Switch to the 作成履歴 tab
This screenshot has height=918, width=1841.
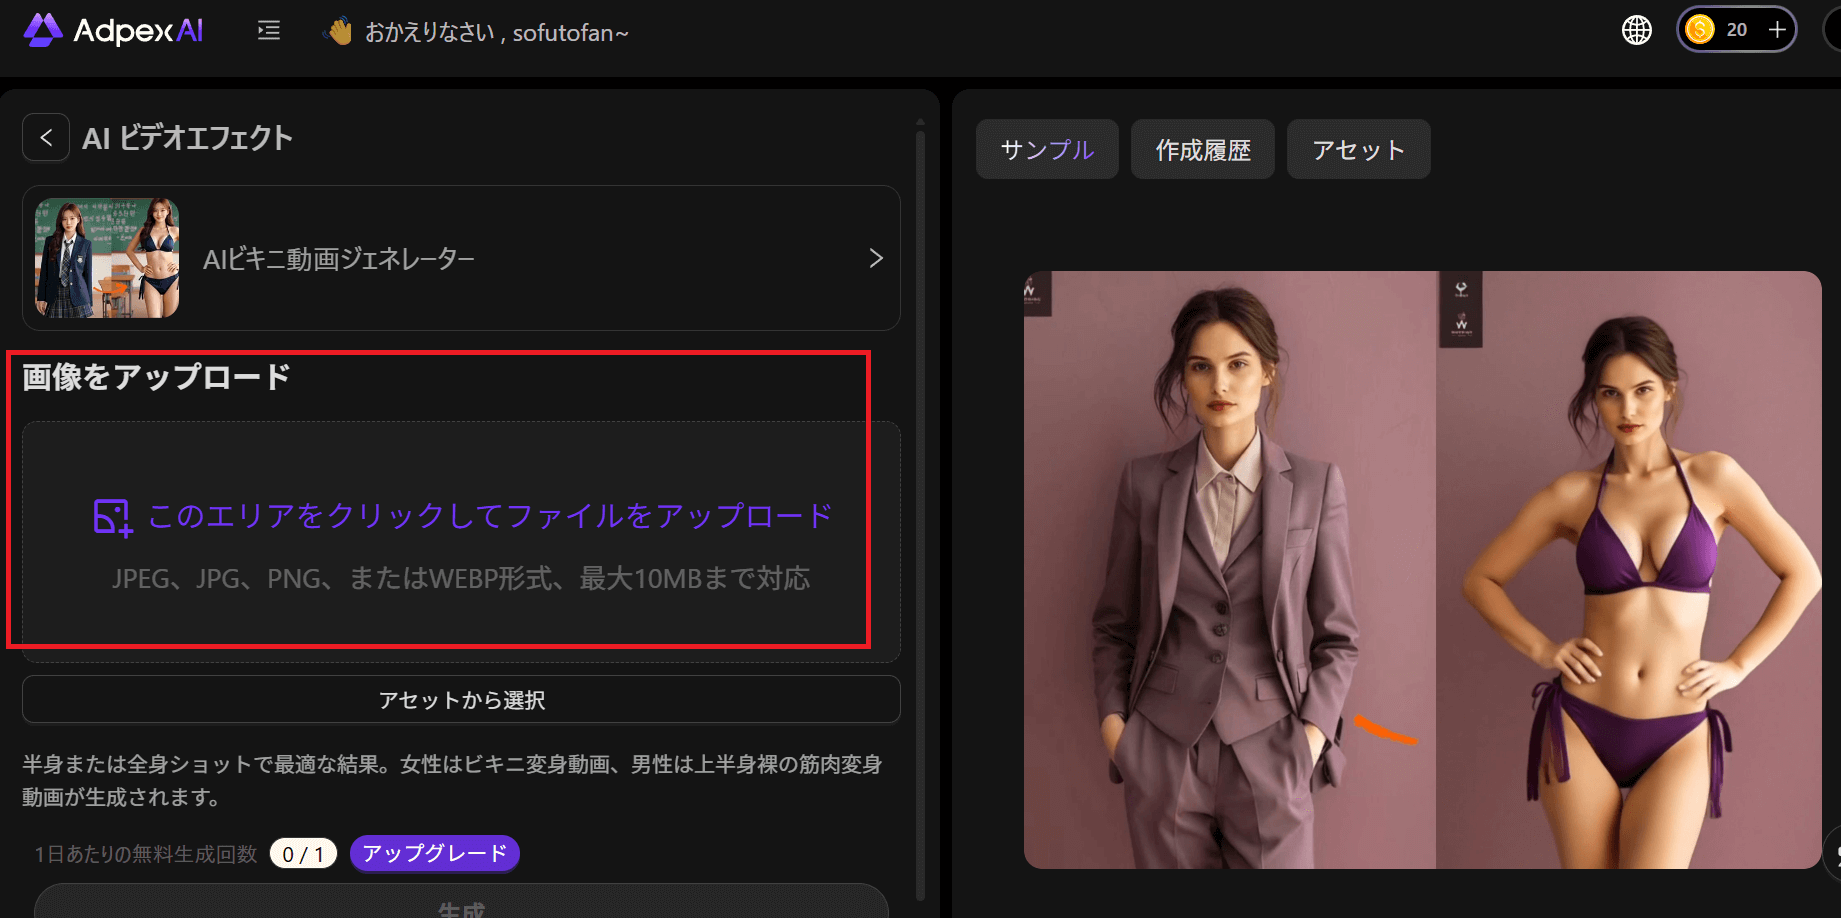[1202, 148]
